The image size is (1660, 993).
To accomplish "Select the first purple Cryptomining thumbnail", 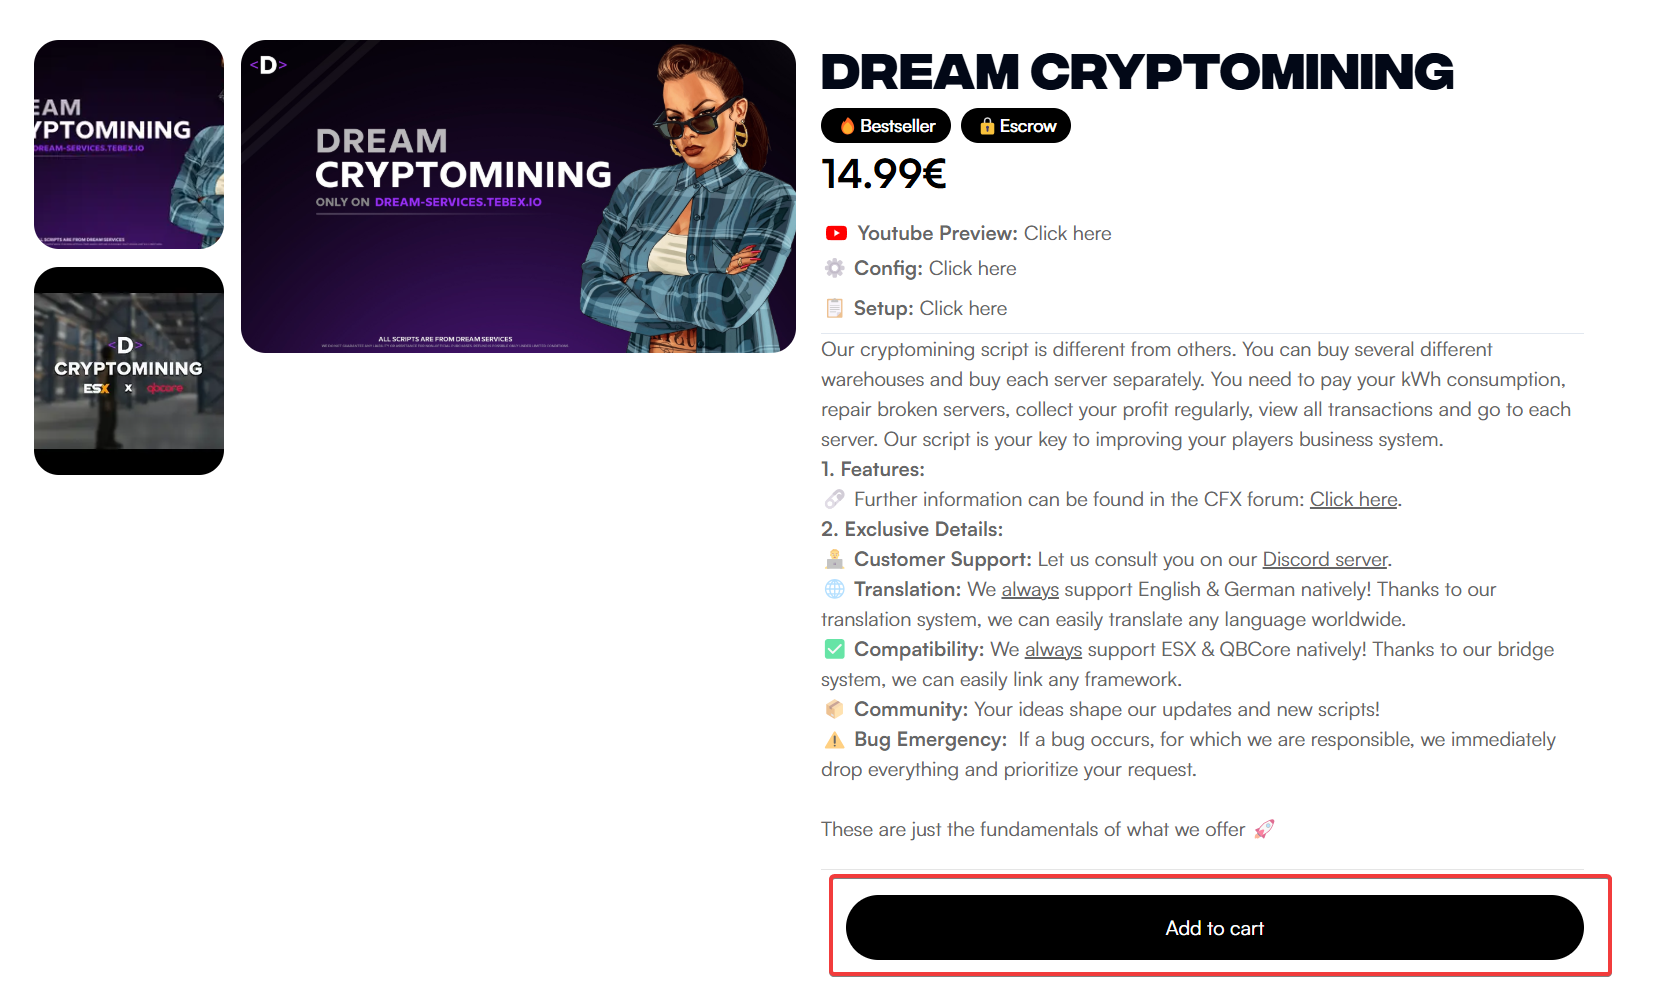I will 129,144.
